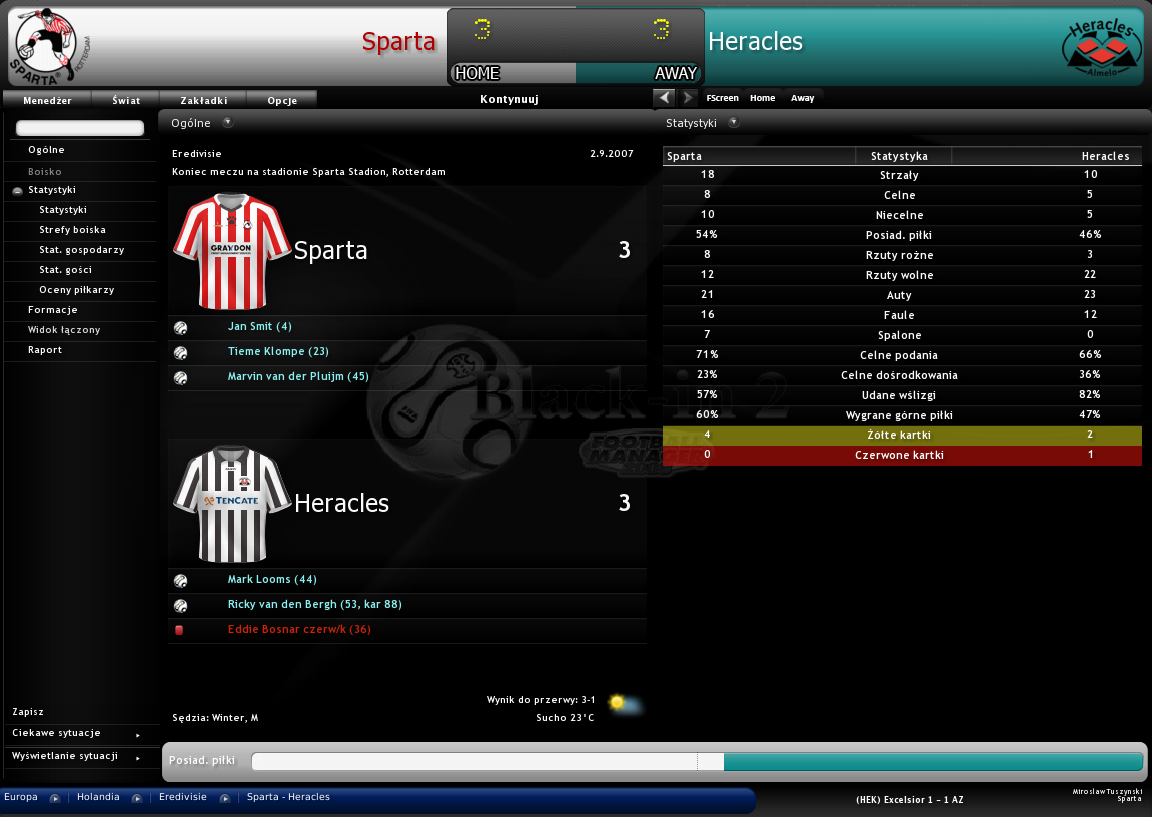Click the sidebar search input field

[x=80, y=128]
